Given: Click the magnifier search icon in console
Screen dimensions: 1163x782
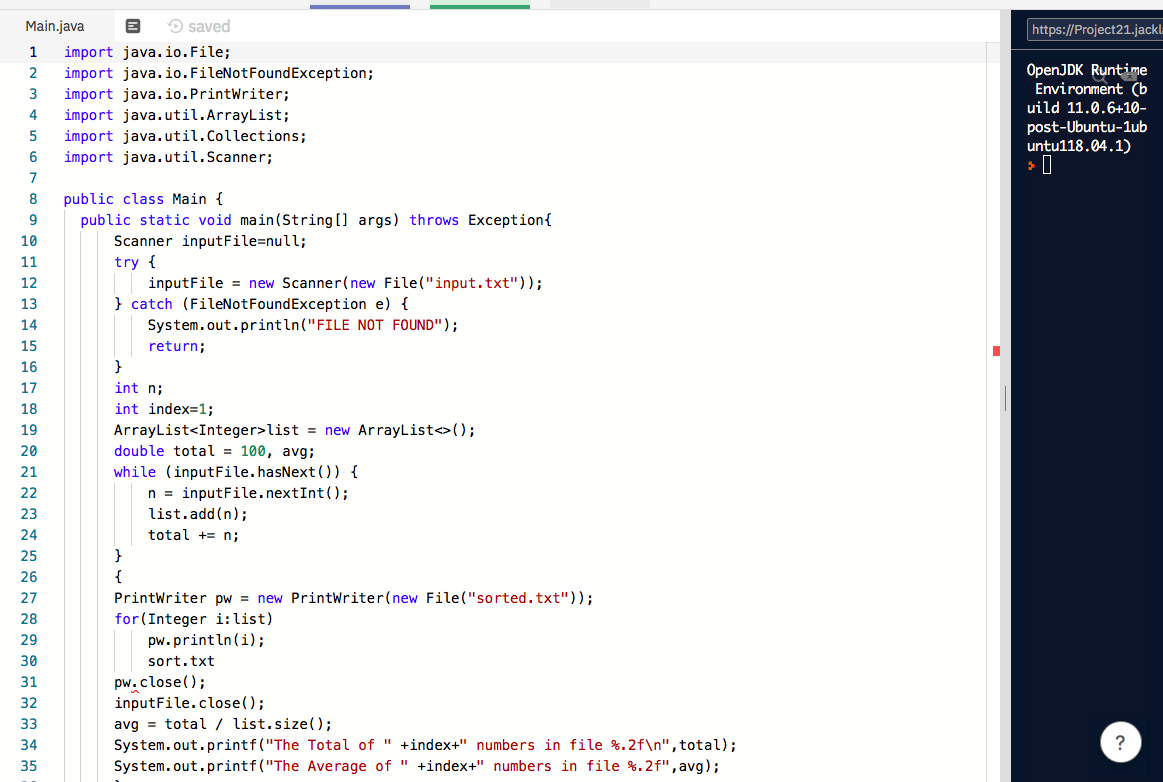Looking at the screenshot, I should 1099,75.
